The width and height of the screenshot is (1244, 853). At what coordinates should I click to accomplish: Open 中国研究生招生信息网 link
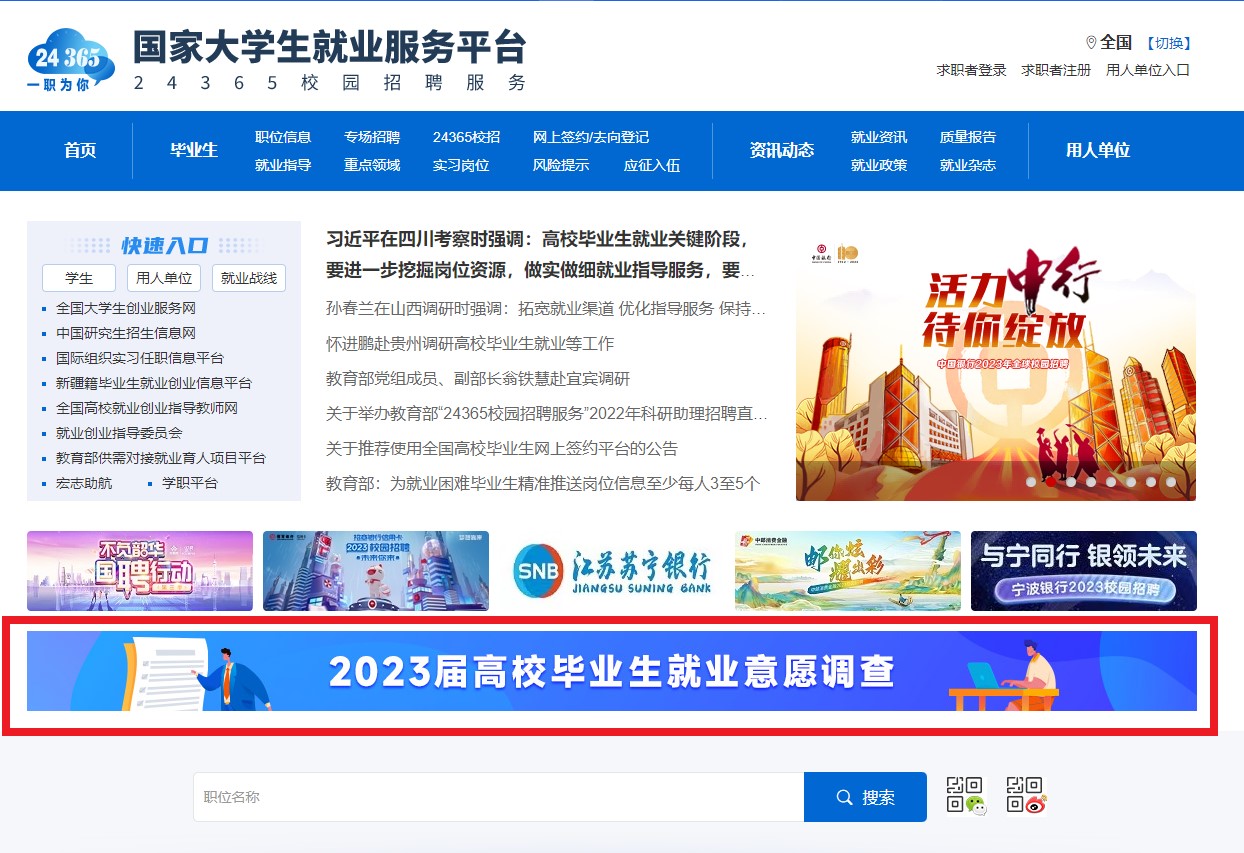126,333
